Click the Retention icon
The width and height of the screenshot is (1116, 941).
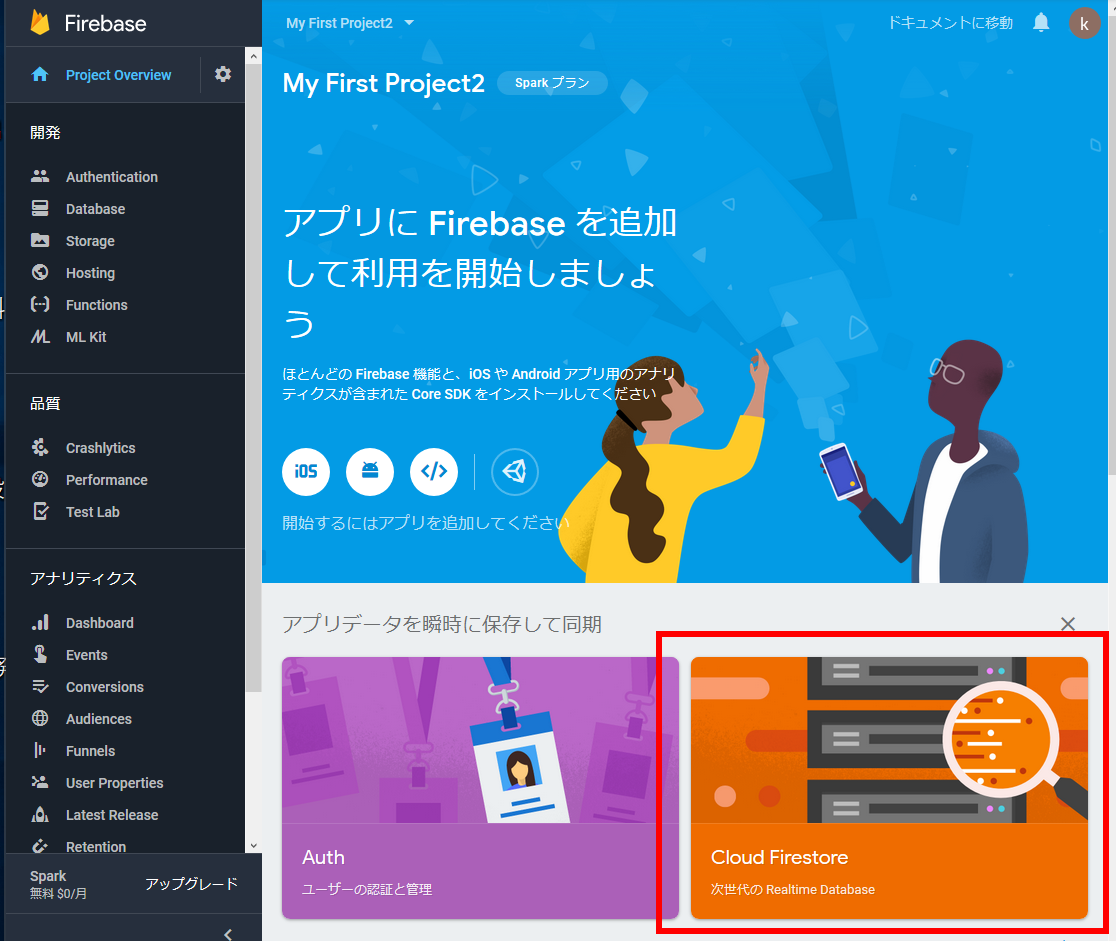(40, 846)
